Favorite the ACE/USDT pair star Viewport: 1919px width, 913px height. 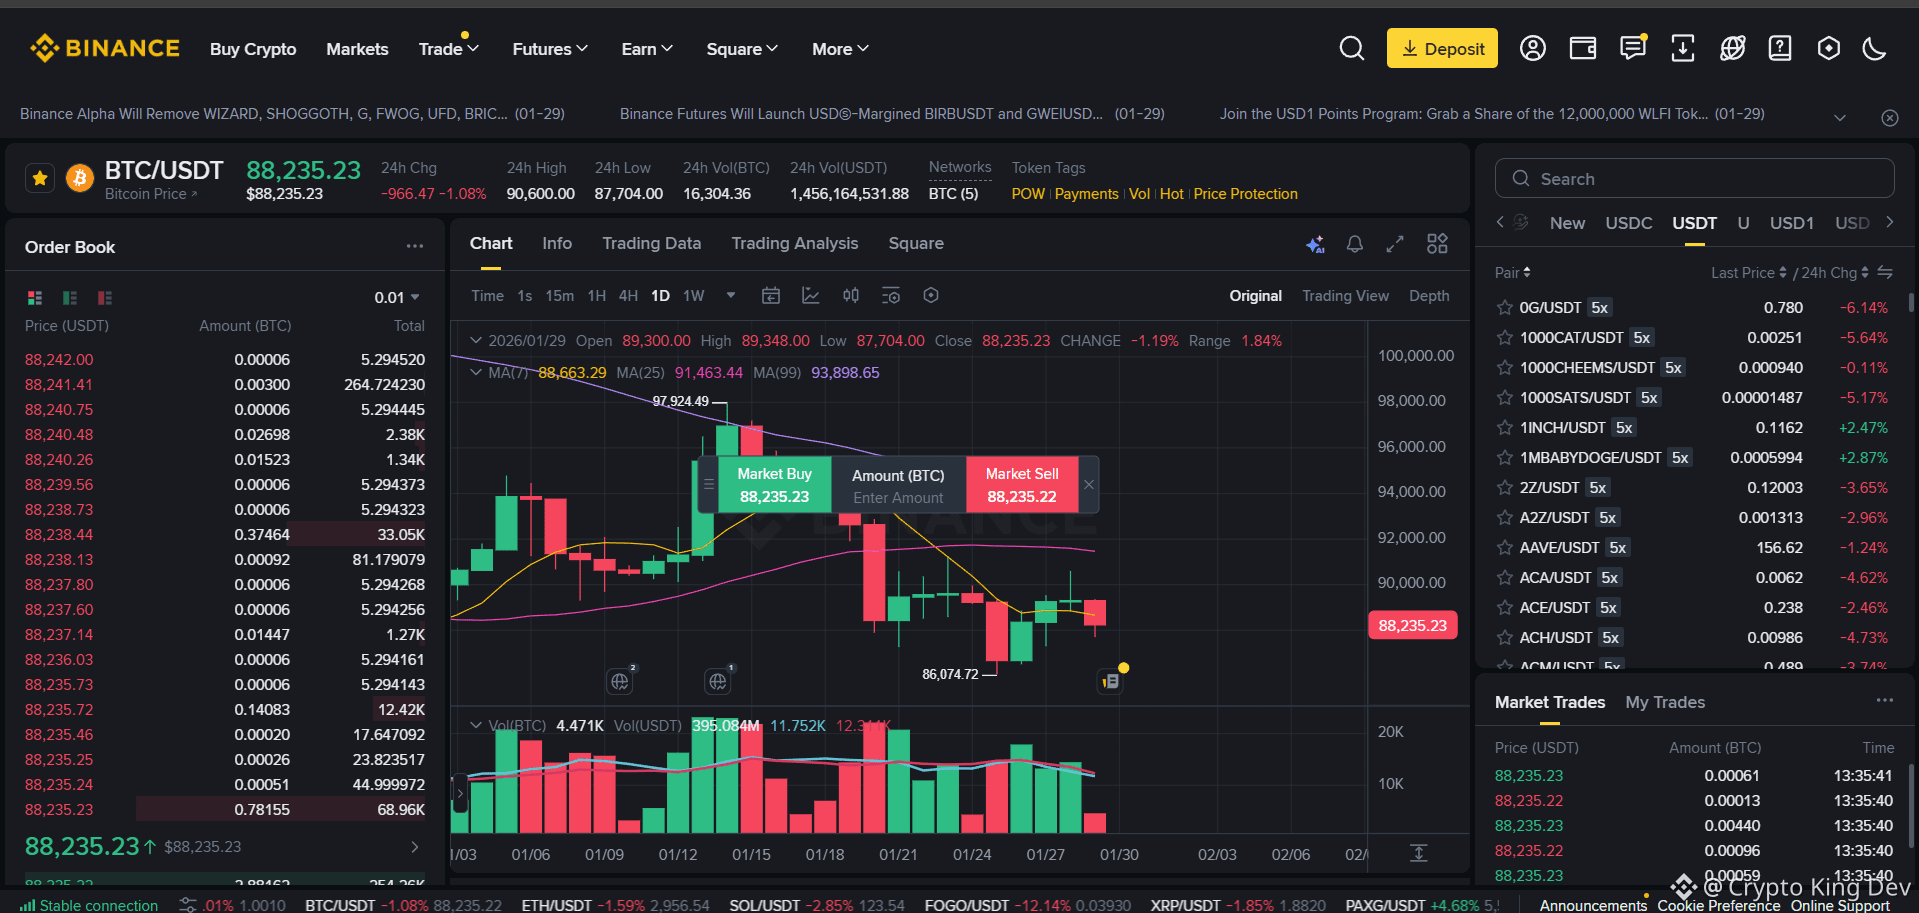1504,608
